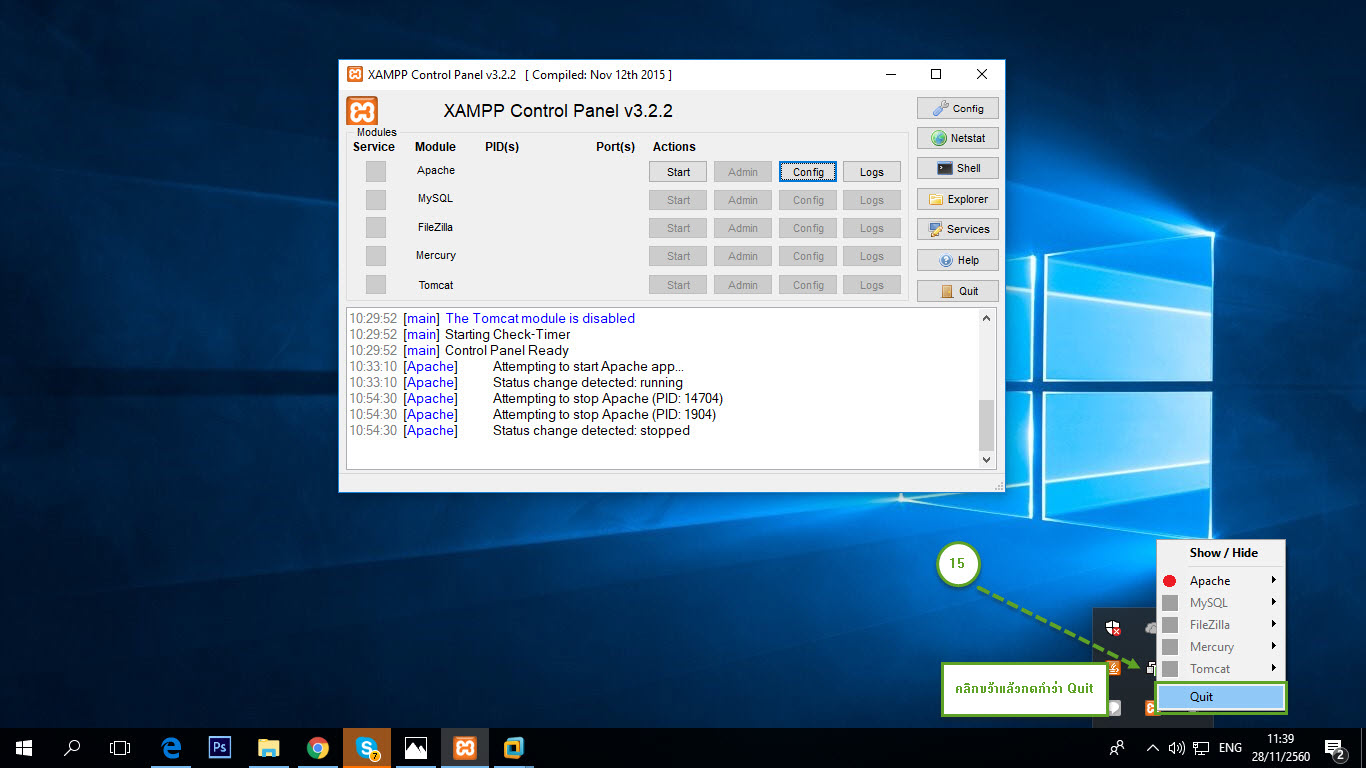1366x768 pixels.
Task: Open Microsoft Edge from the taskbar
Action: click(x=171, y=747)
